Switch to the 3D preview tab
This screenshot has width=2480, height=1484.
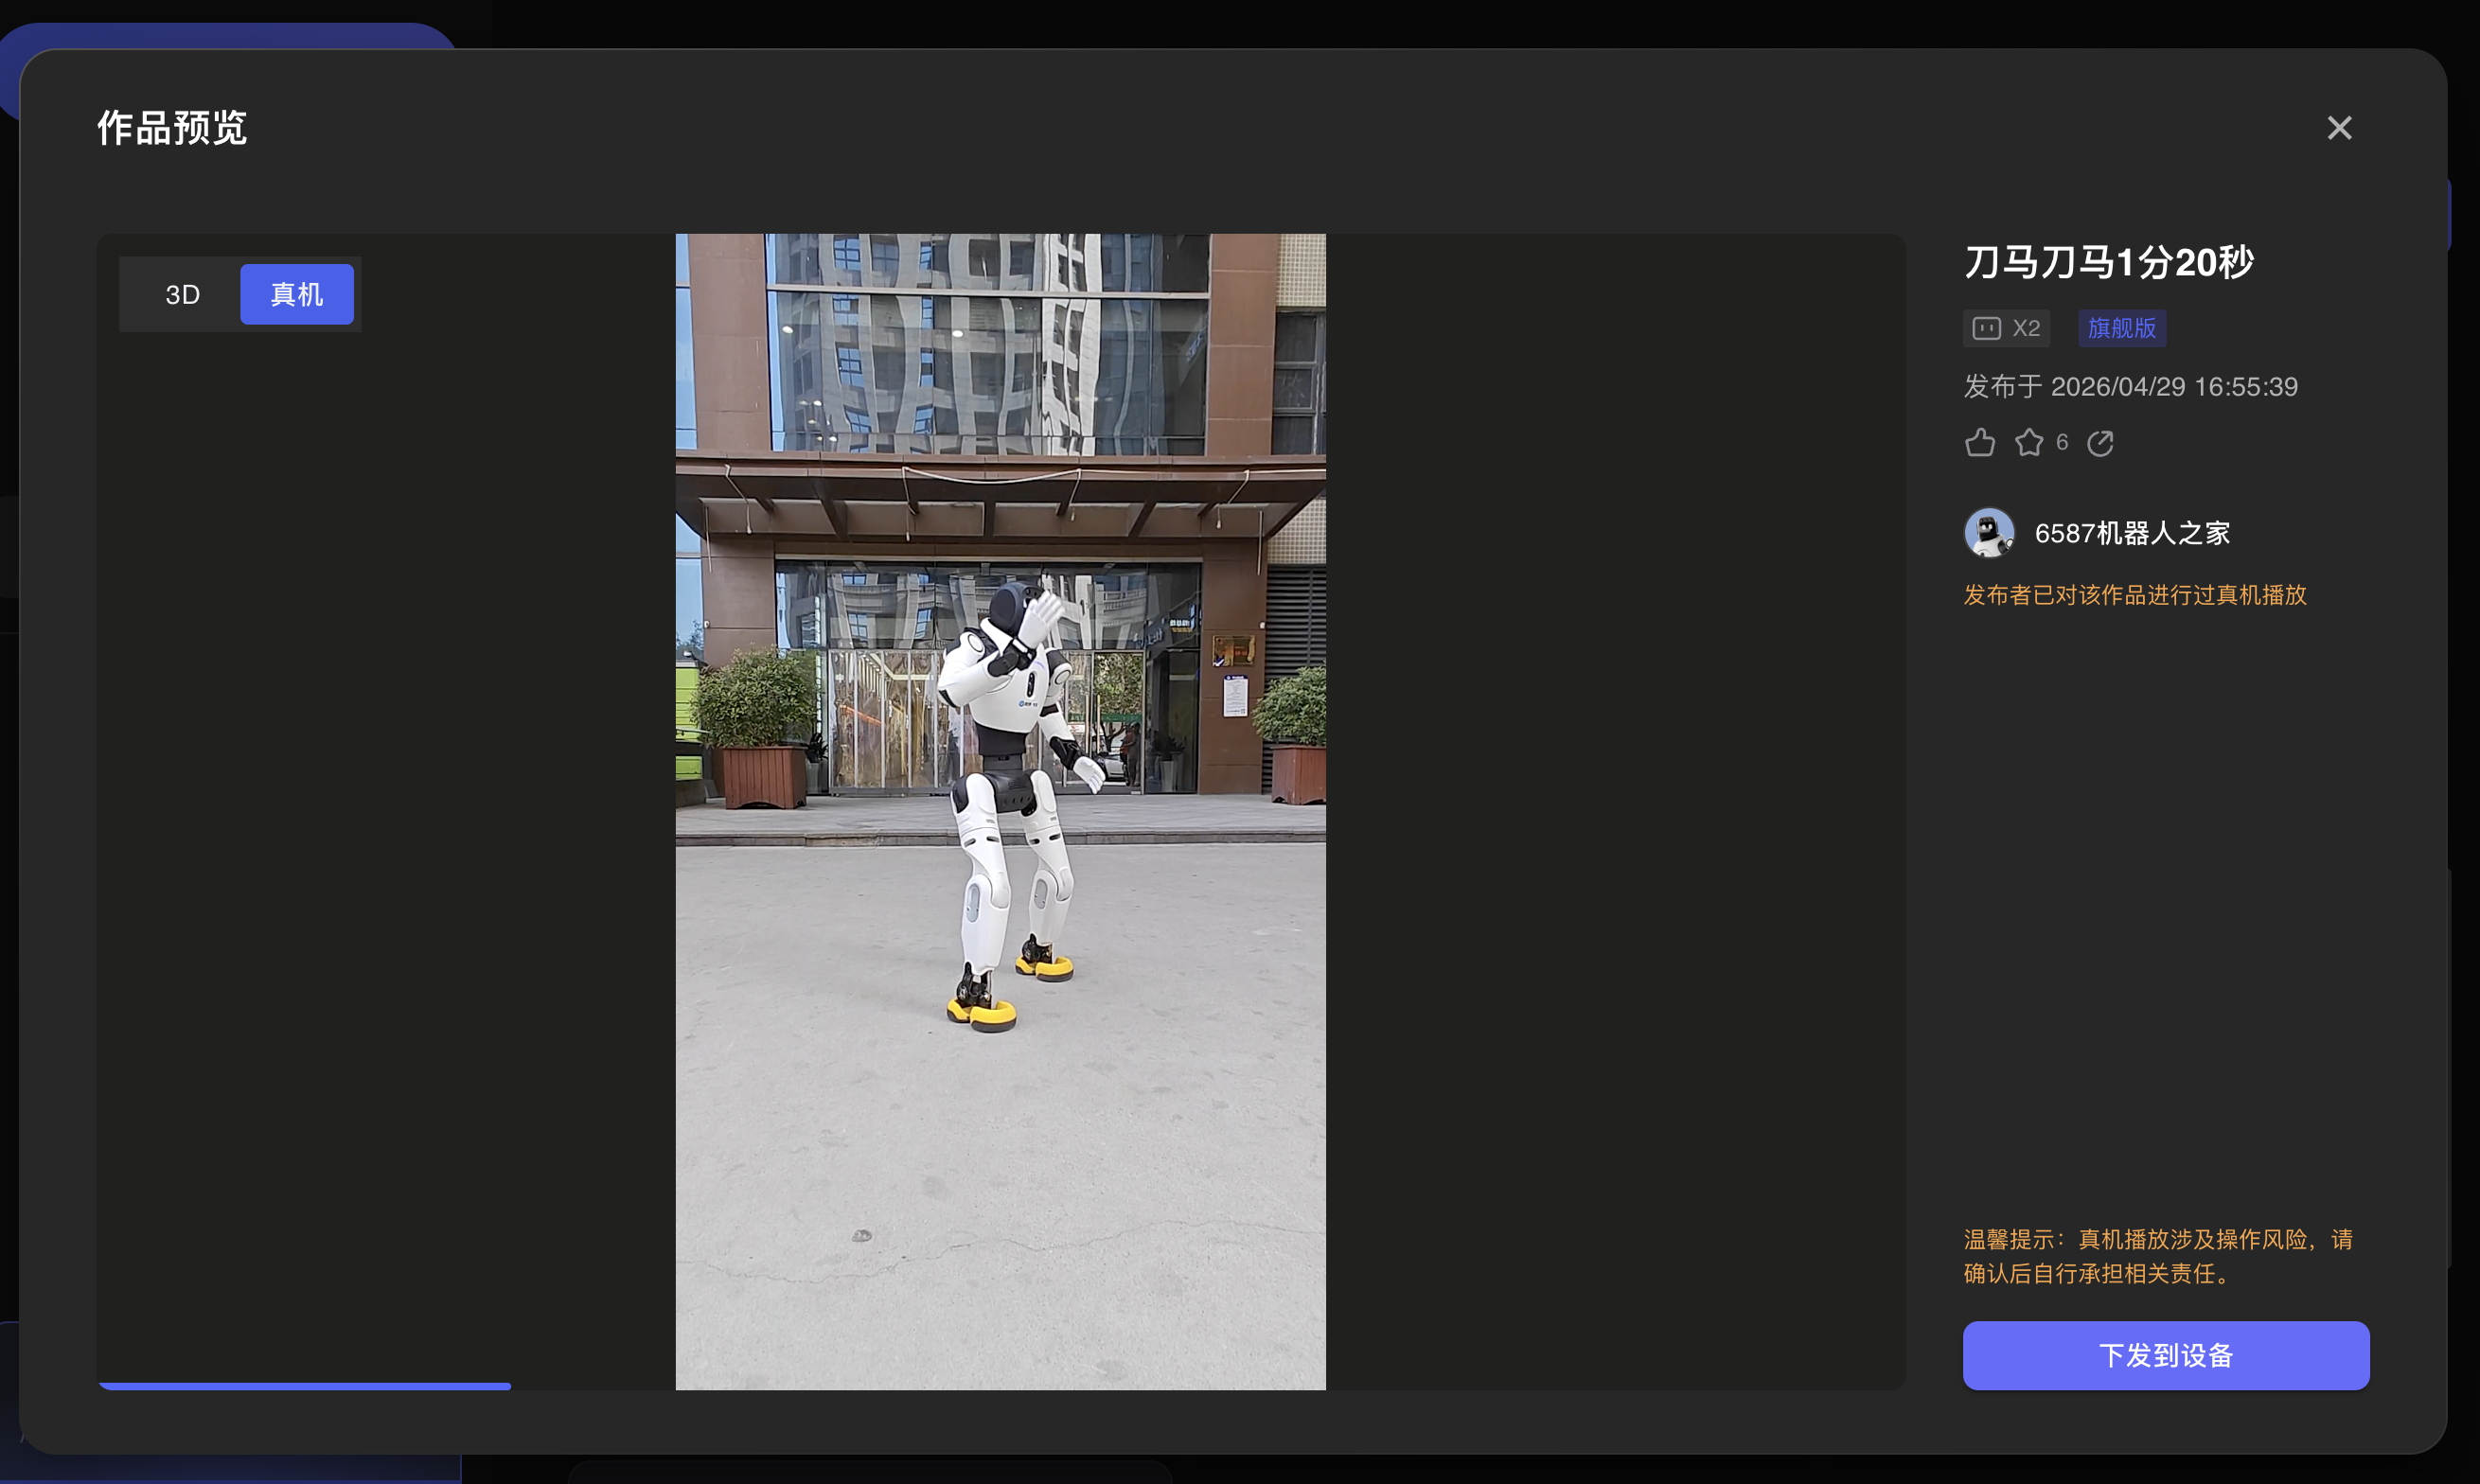tap(182, 294)
